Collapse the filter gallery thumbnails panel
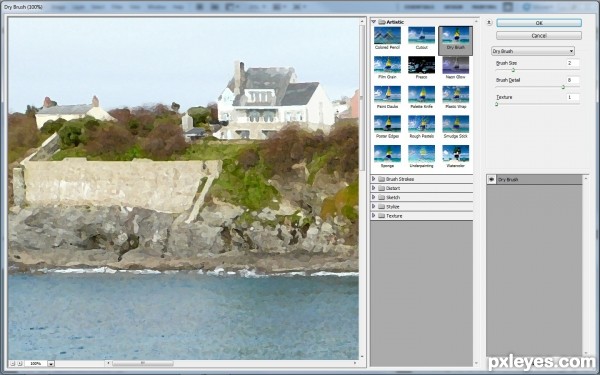 [x=489, y=23]
